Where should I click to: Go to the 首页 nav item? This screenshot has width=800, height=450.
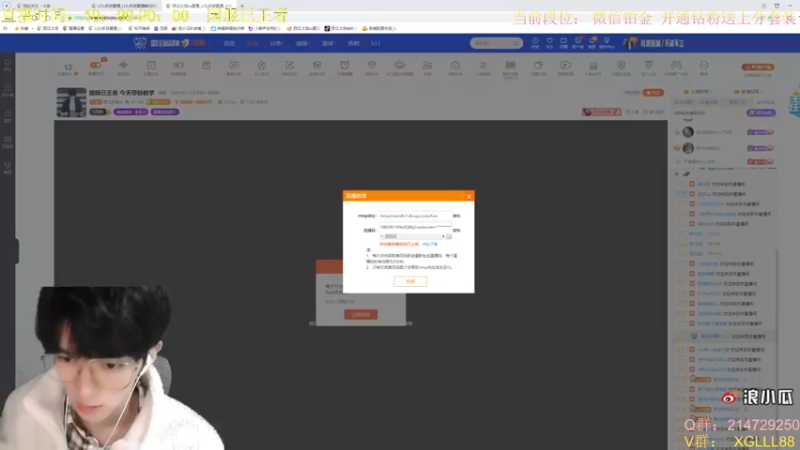pyautogui.click(x=230, y=43)
